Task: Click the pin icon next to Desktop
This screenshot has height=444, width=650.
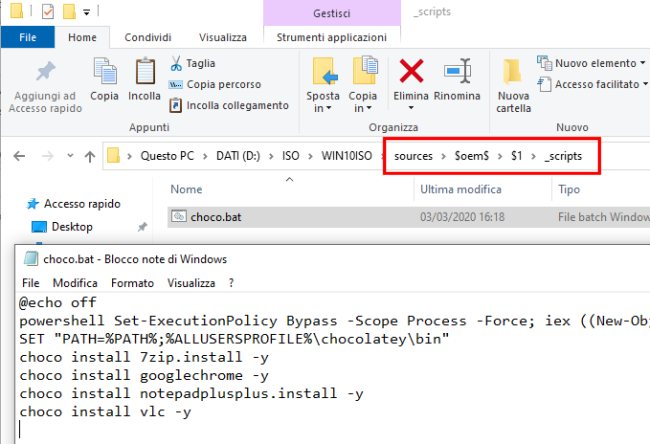Action: [x=142, y=227]
